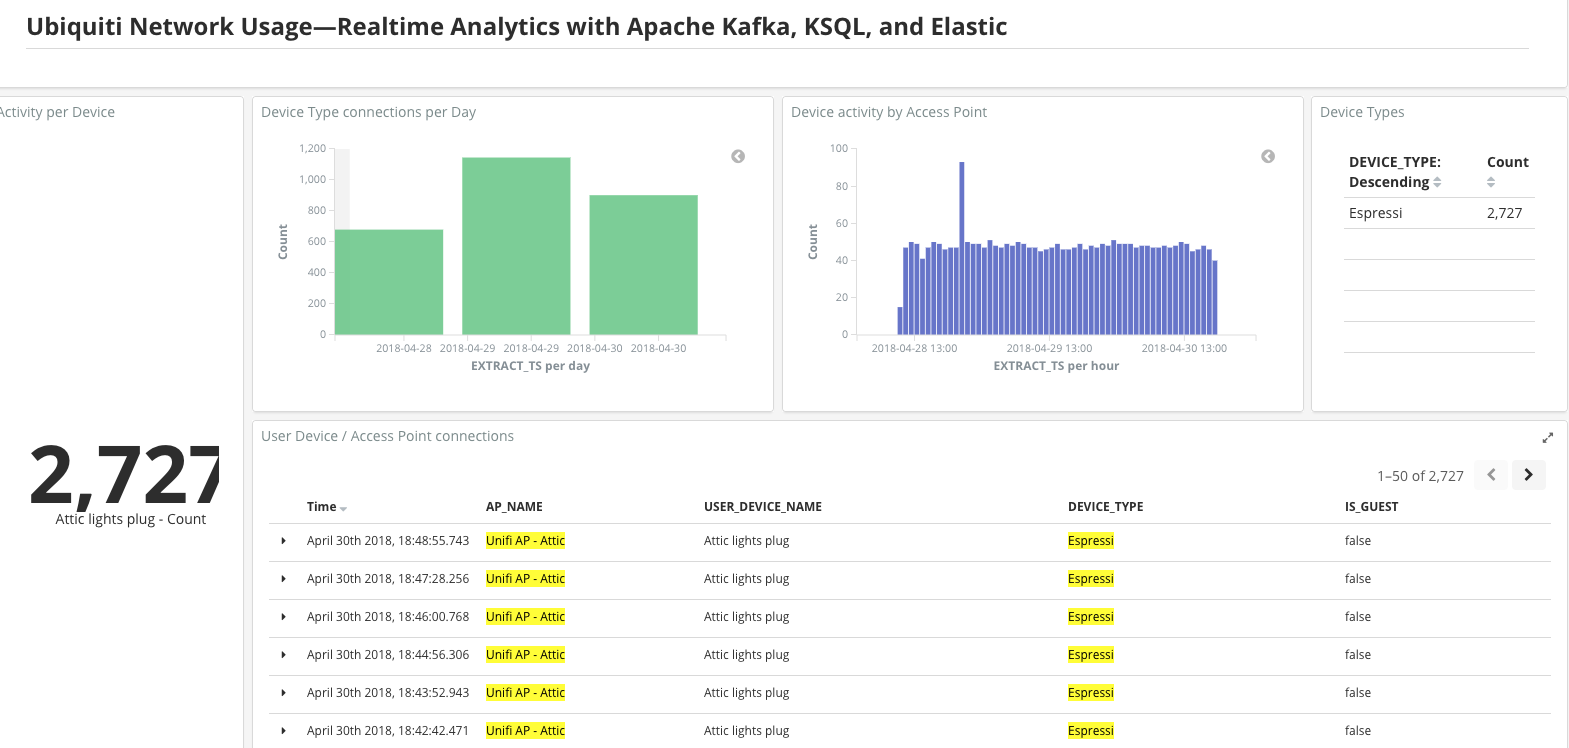
Task: Expand the row timestamped 18:48:55.743
Action: [284, 541]
